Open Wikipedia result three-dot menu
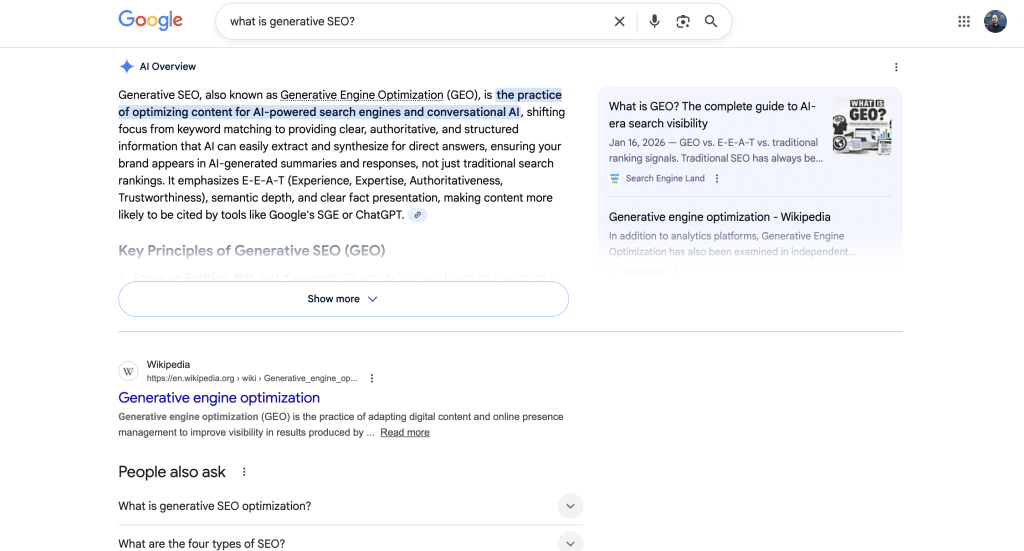Viewport: 1024px width, 551px height. click(x=372, y=378)
